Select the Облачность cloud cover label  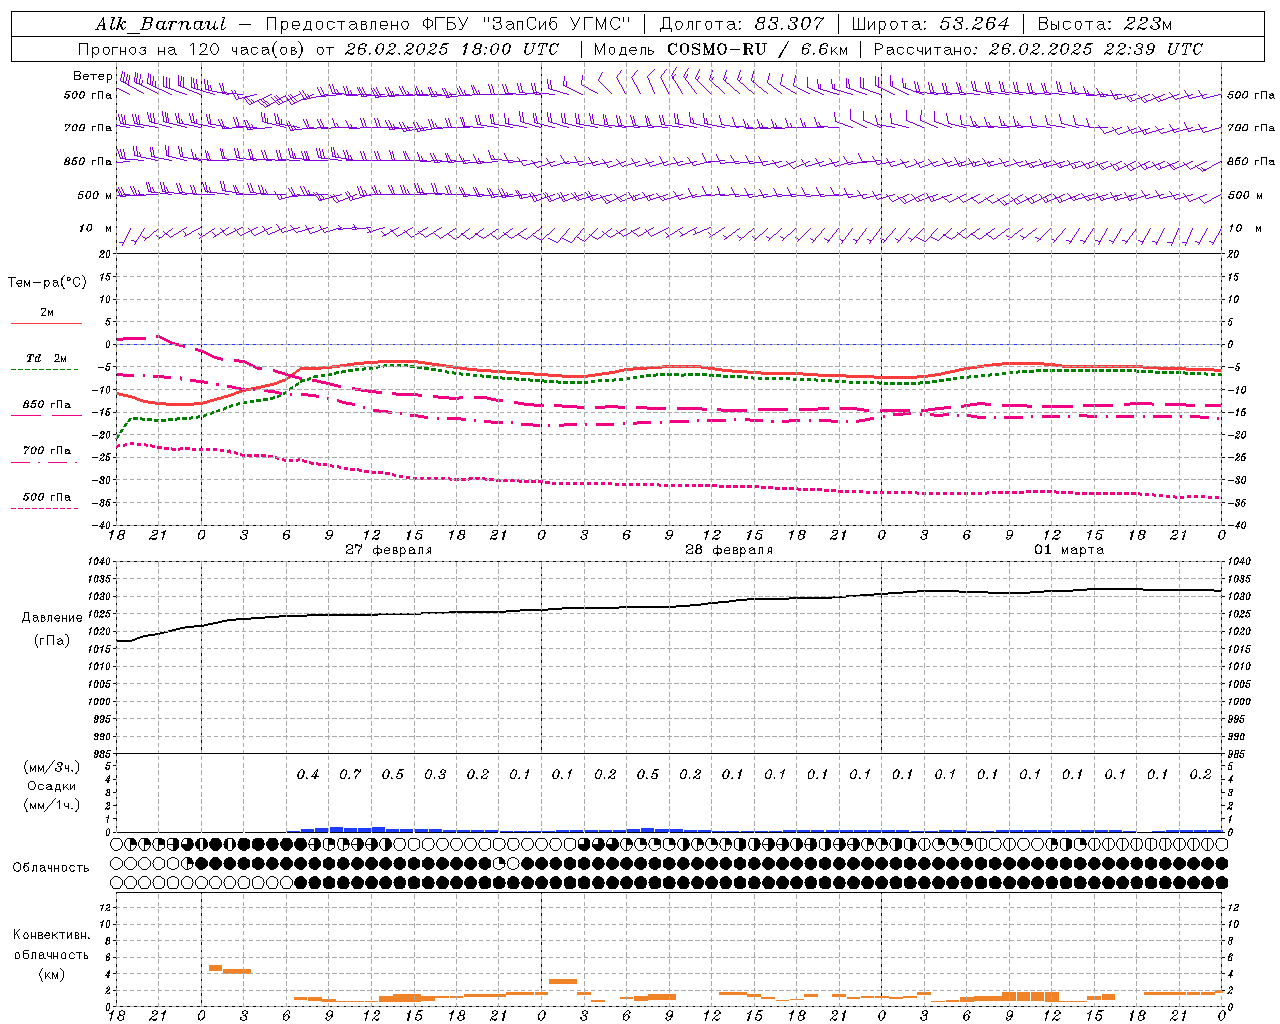point(51,868)
